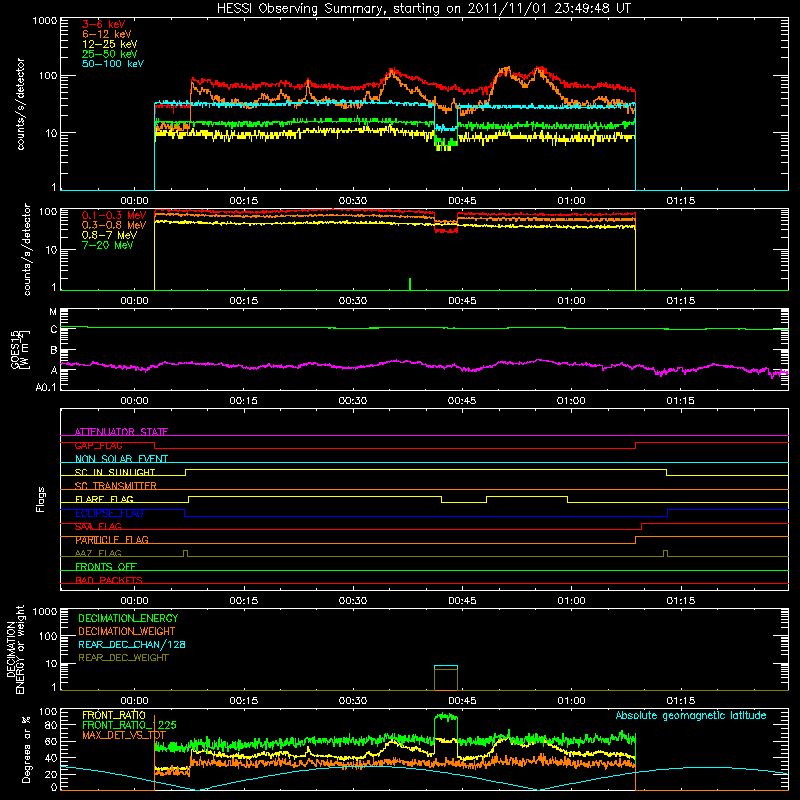The image size is (800, 800).
Task: Click the 01:00 tick label under GOES plot
Action: pyautogui.click(x=571, y=401)
